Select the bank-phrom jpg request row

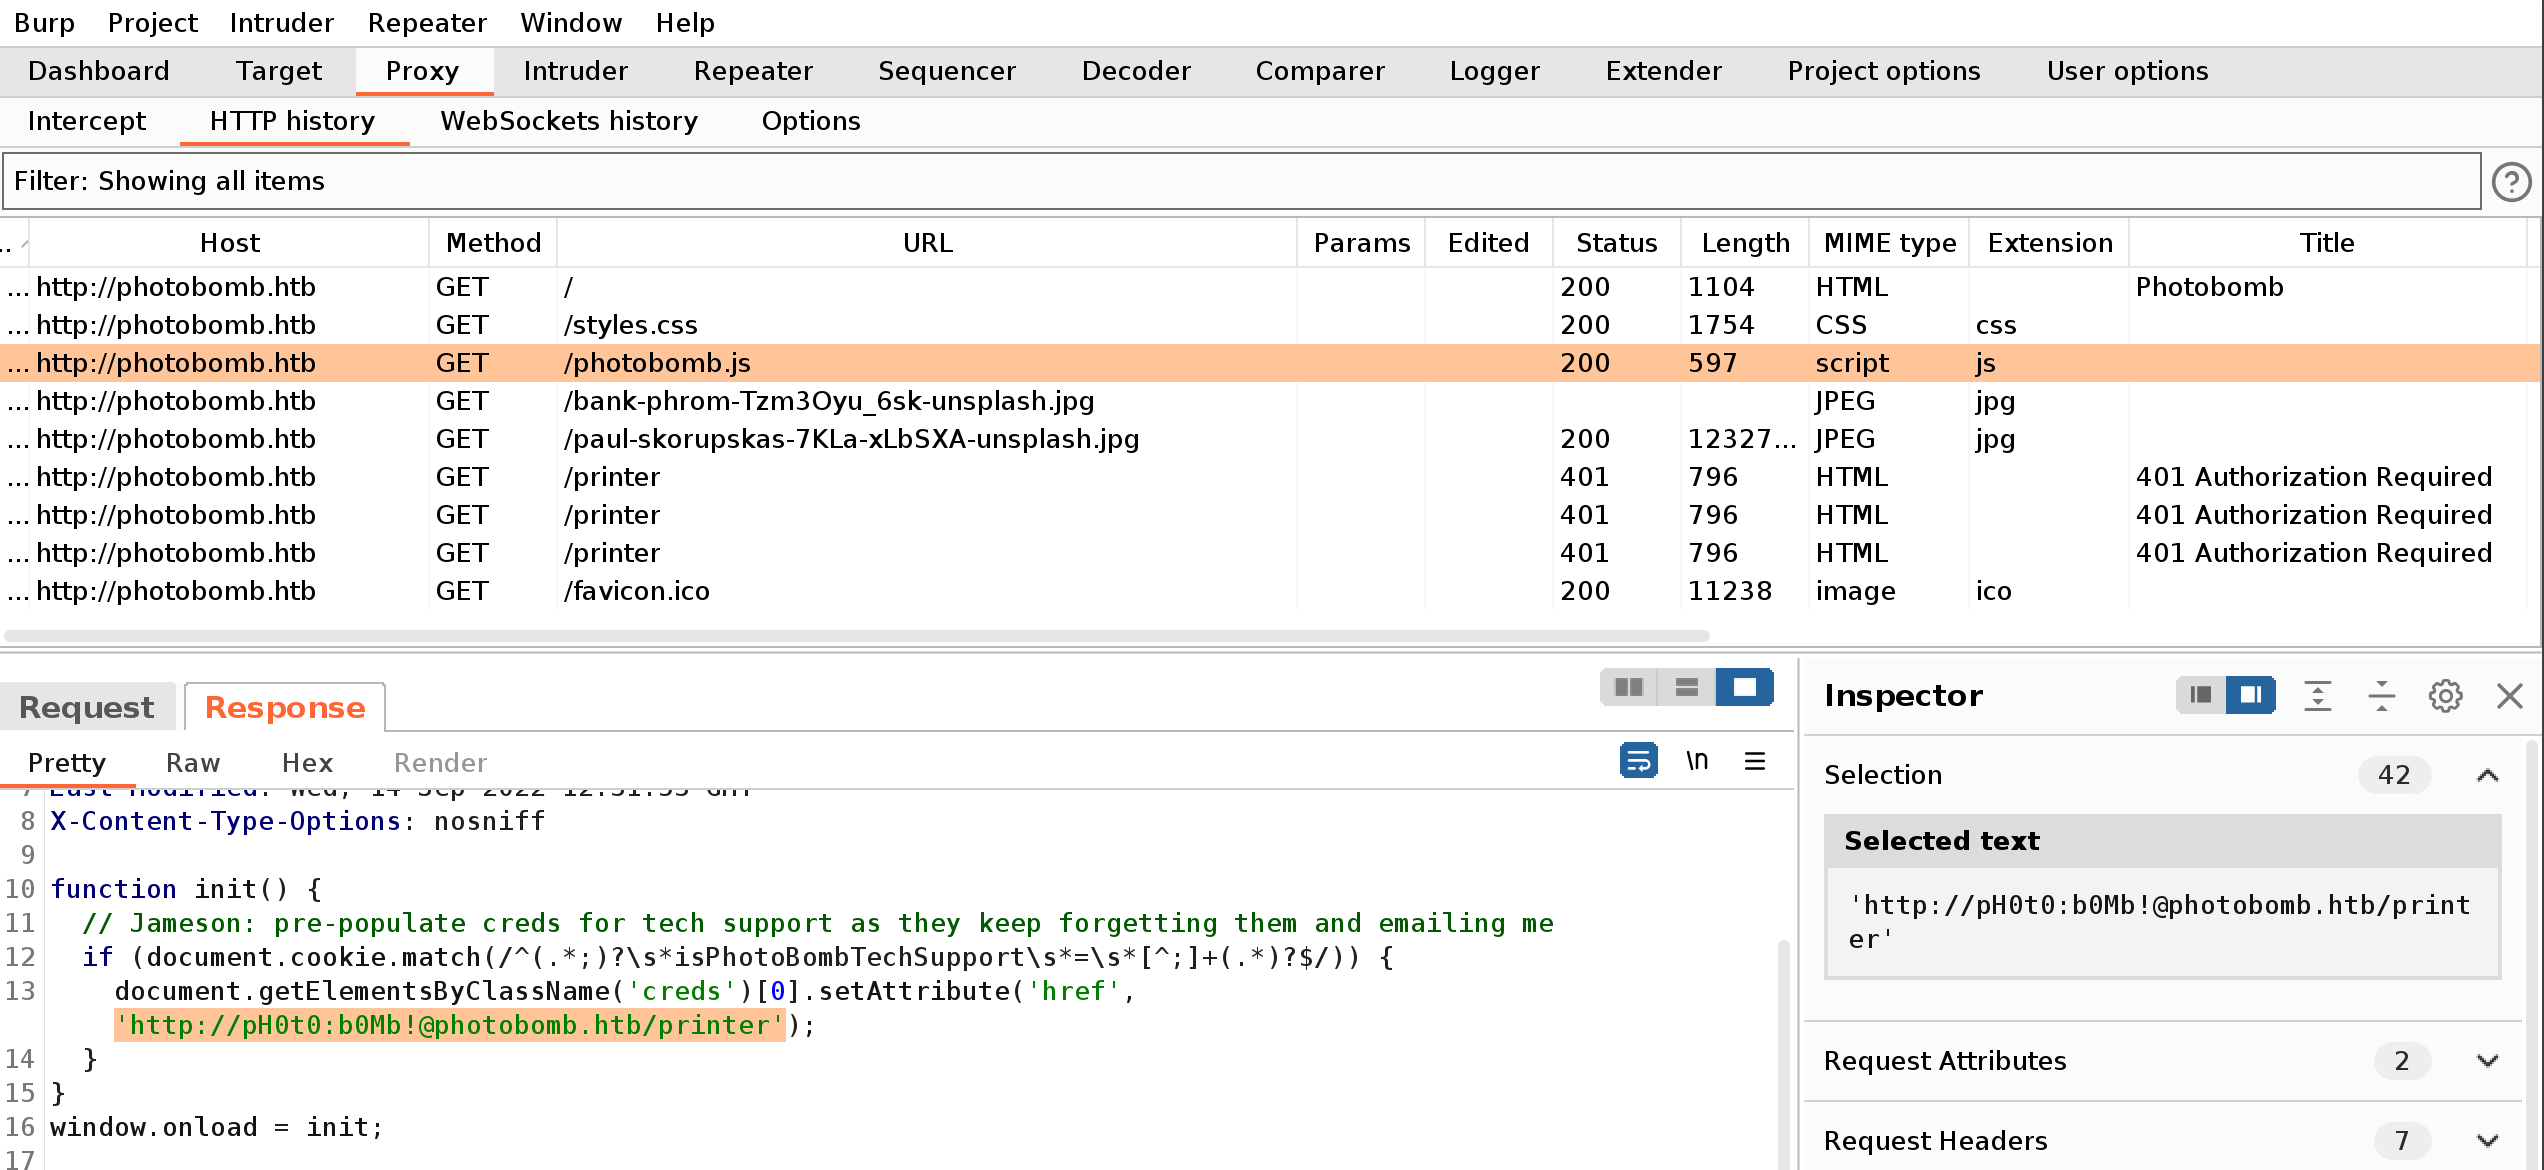click(x=1270, y=401)
